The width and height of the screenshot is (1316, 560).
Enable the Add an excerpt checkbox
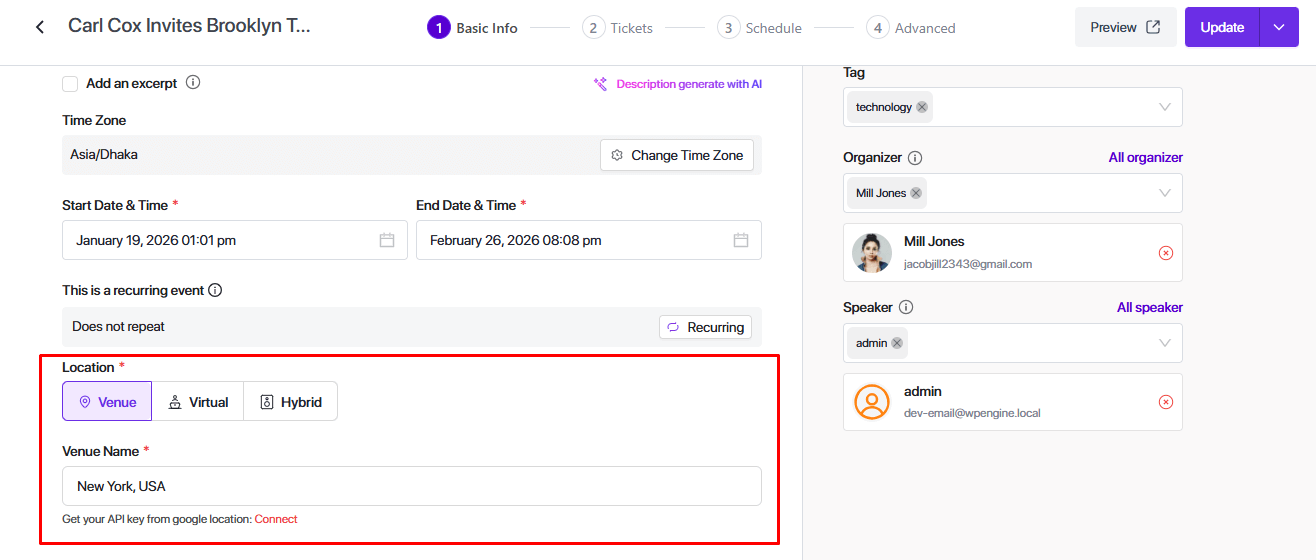point(70,84)
